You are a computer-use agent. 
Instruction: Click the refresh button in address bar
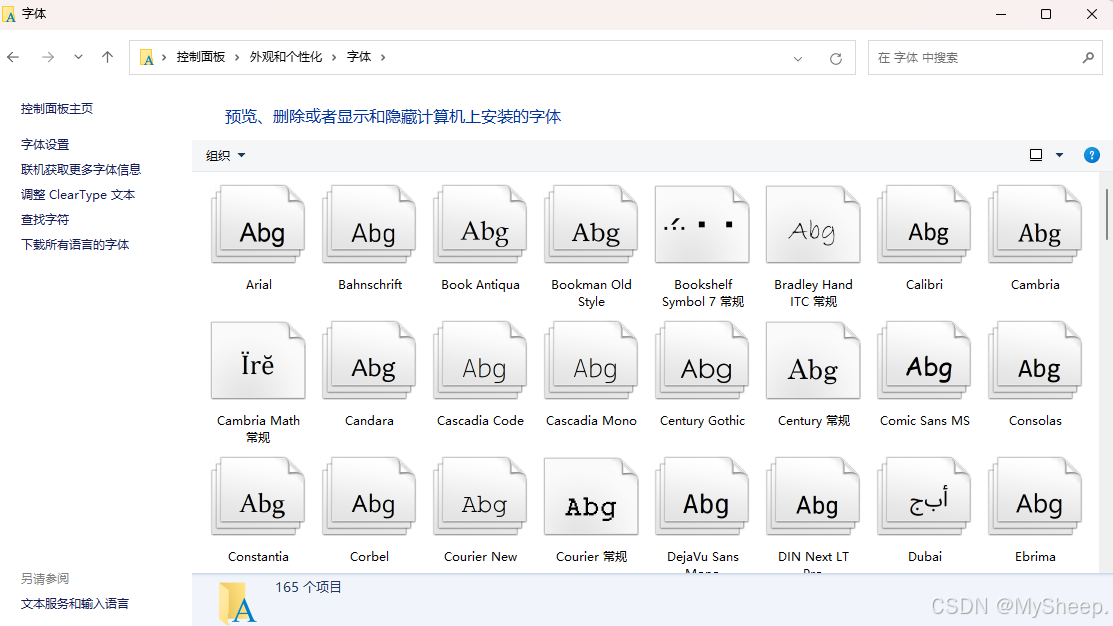coord(835,58)
